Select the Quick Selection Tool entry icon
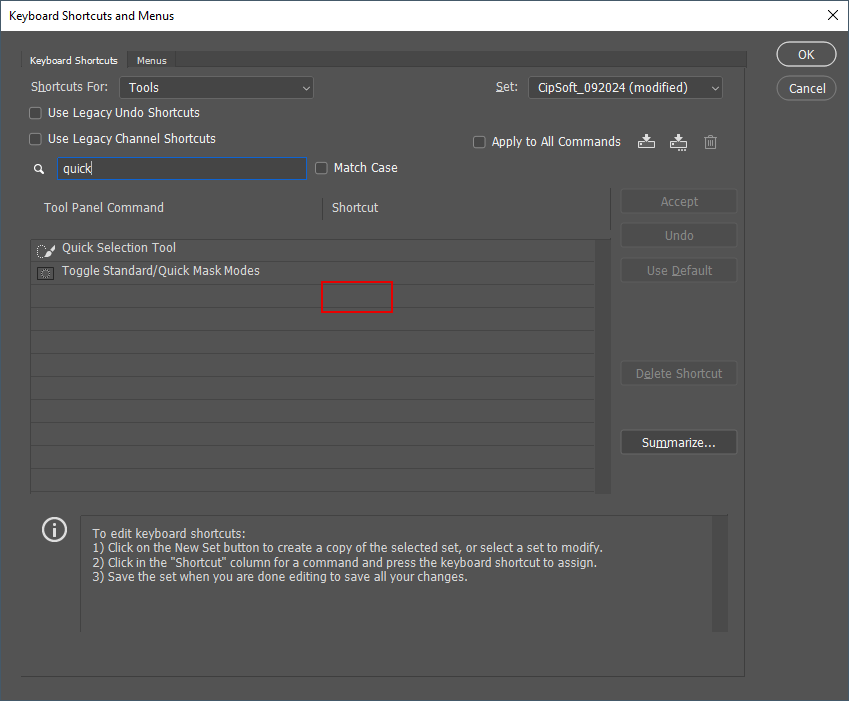This screenshot has width=849, height=701. point(44,248)
